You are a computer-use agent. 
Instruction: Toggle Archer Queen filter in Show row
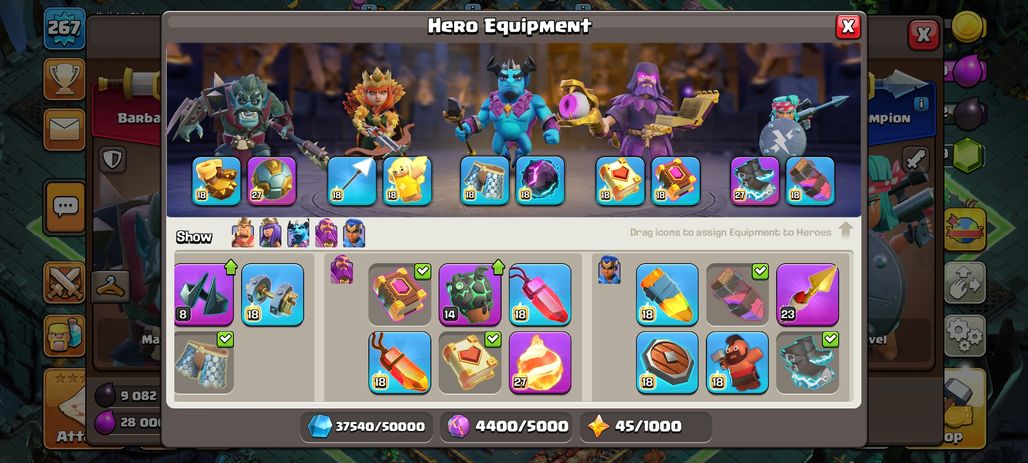[x=270, y=233]
